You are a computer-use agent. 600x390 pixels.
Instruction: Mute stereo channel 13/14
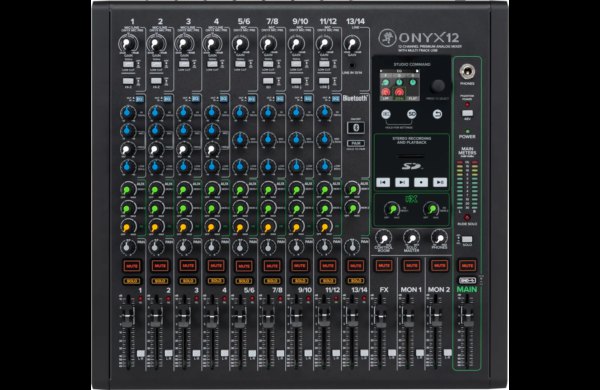(355, 266)
